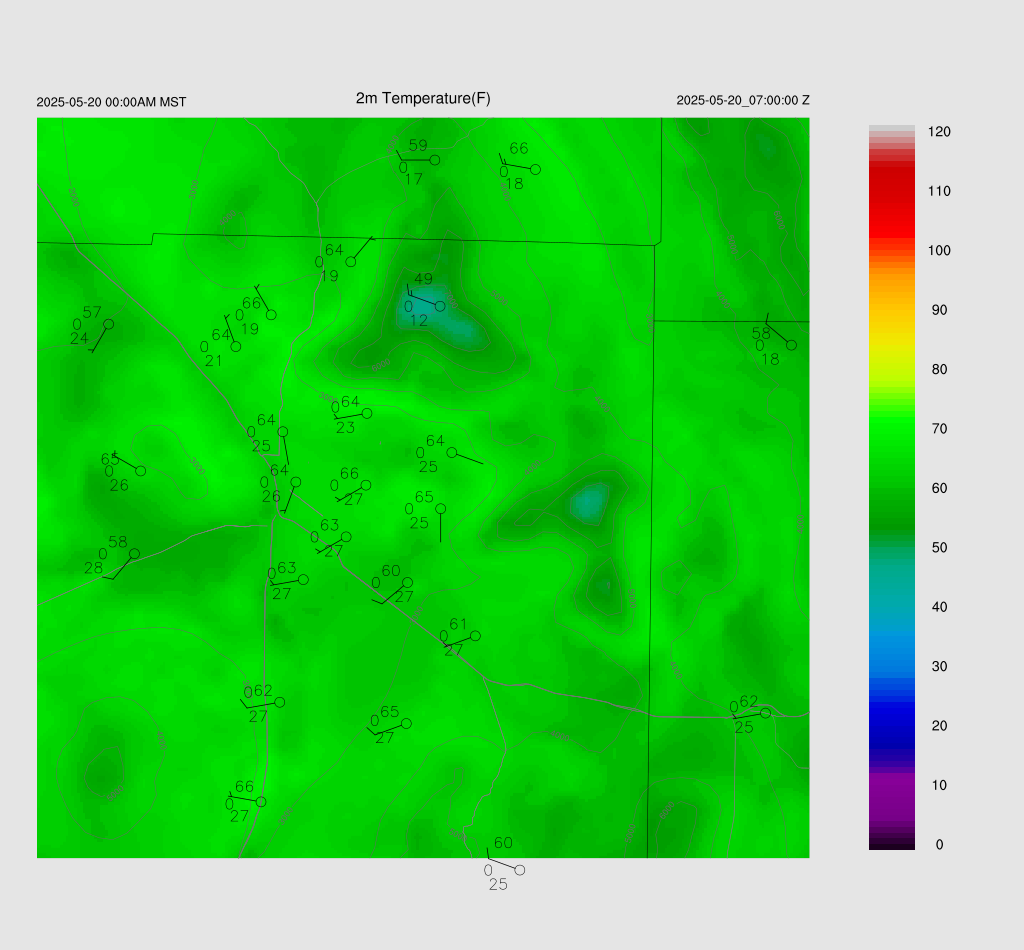Click the 50 tick label on colorbar

coord(939,548)
